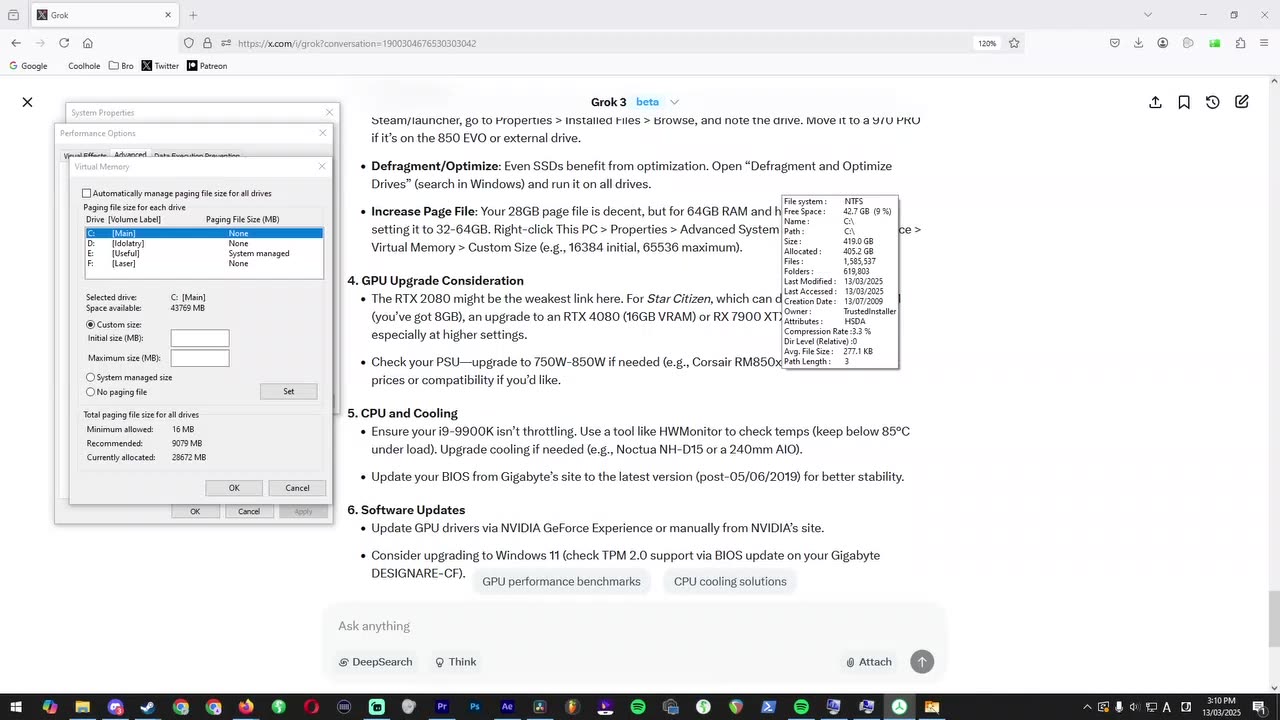The height and width of the screenshot is (720, 1280).
Task: Select drive E: [Useful] in paging list
Action: [x=204, y=253]
